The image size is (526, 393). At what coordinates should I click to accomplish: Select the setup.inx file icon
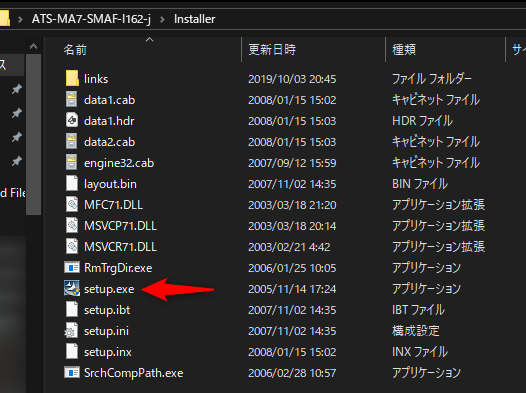(72, 351)
